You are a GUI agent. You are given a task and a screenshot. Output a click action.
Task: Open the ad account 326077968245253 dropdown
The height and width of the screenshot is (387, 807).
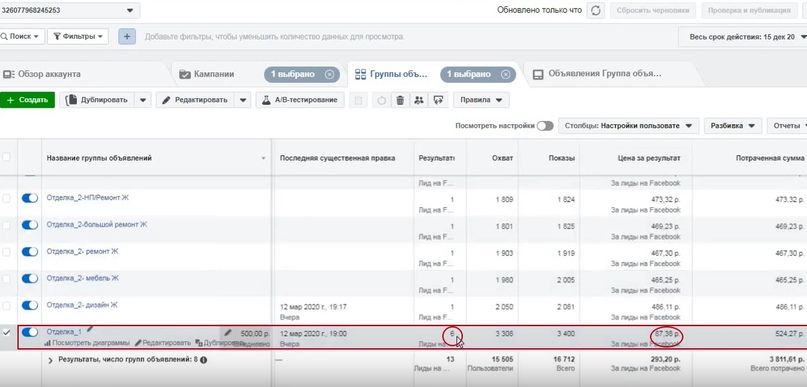69,10
